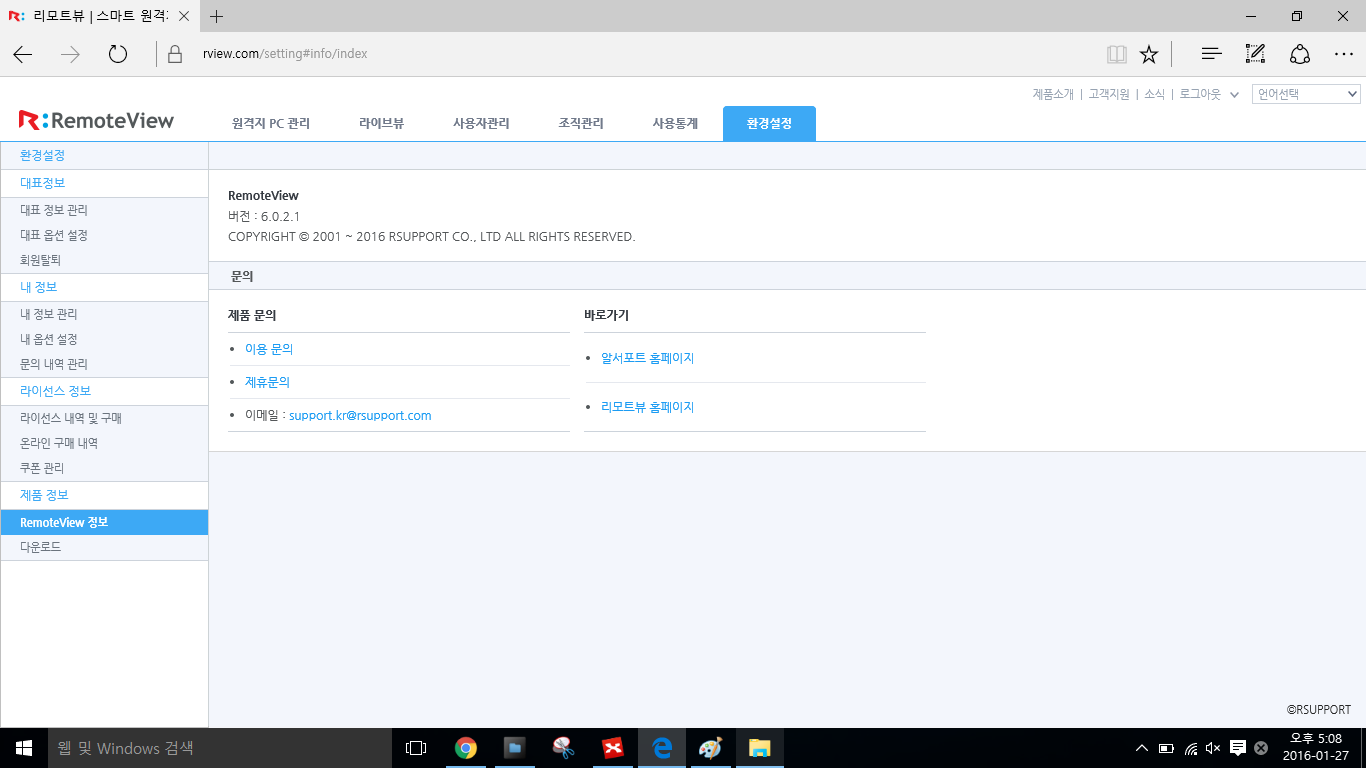The image size is (1366, 768).
Task: Select 문의 내역 관리 in sidebar
Action: pos(54,364)
